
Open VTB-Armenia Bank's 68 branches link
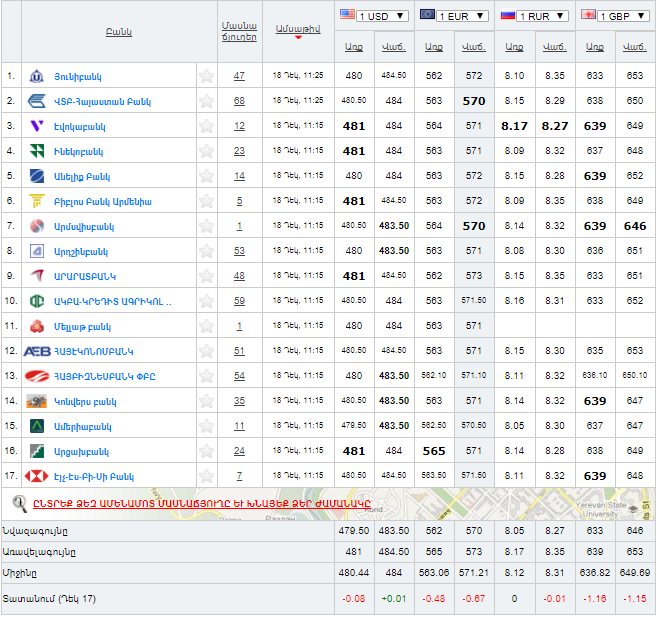[239, 101]
